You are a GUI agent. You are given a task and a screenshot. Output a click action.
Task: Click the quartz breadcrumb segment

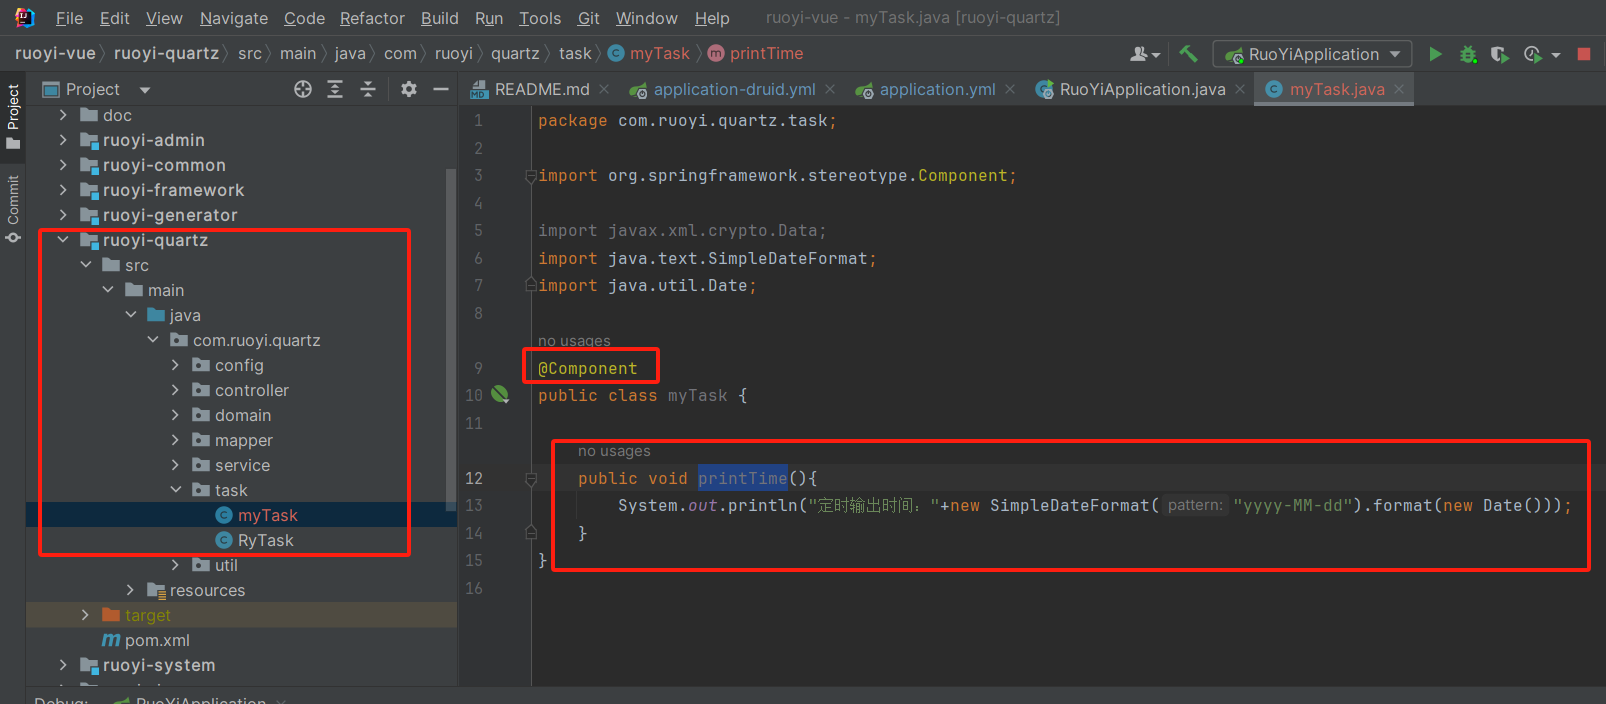(515, 54)
